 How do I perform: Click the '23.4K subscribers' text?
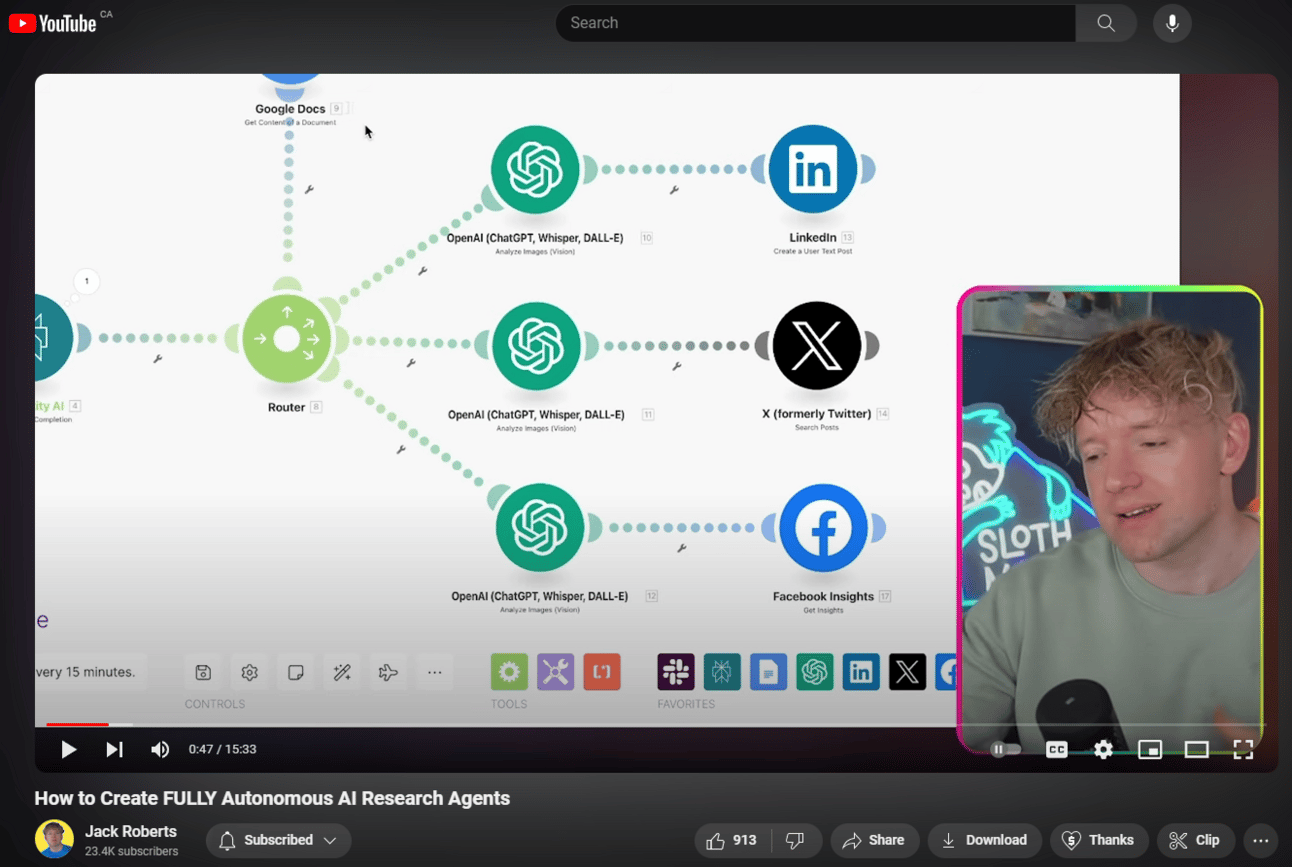131,852
